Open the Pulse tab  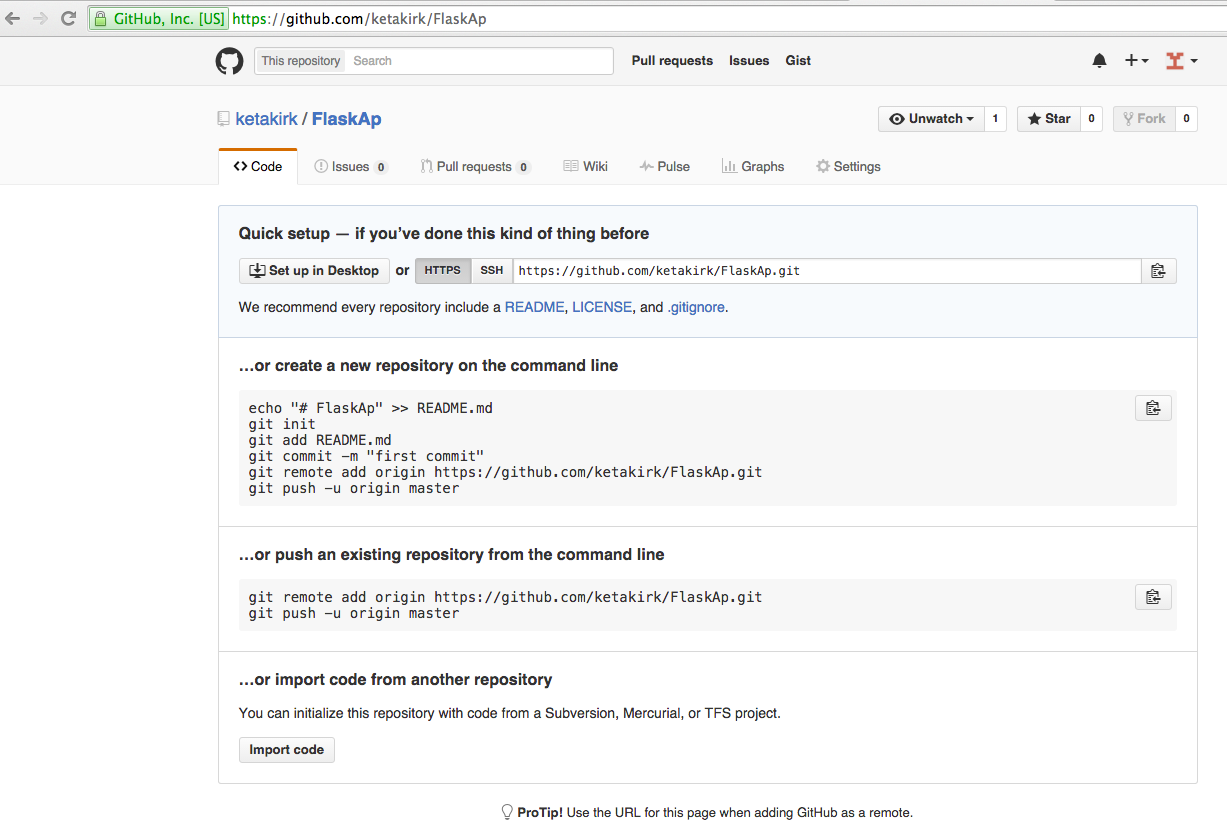[x=665, y=167]
